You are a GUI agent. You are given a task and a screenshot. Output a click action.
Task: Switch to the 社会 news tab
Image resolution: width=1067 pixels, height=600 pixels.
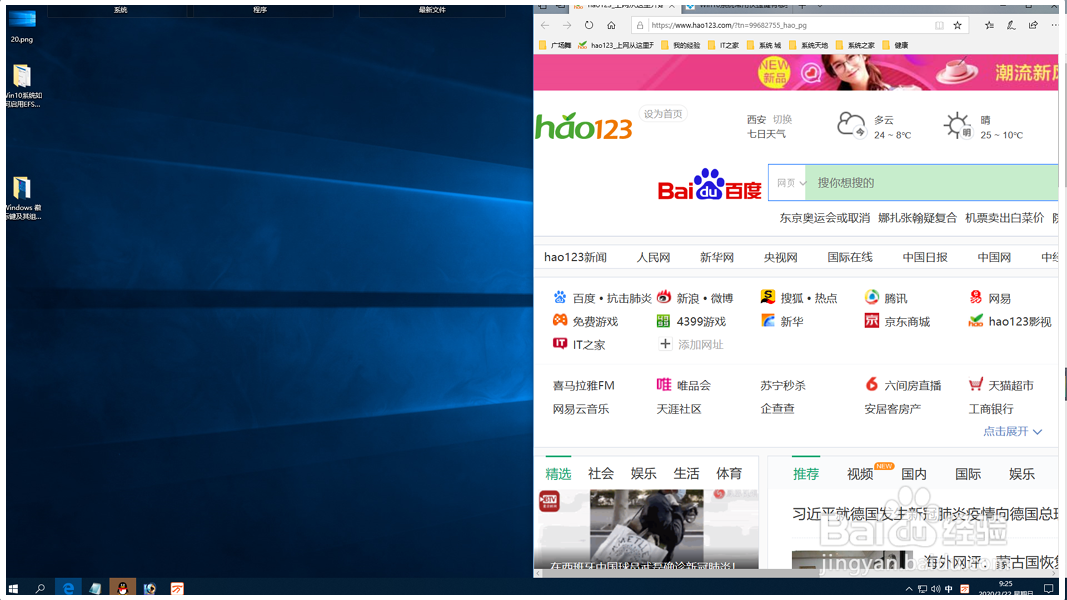(601, 473)
